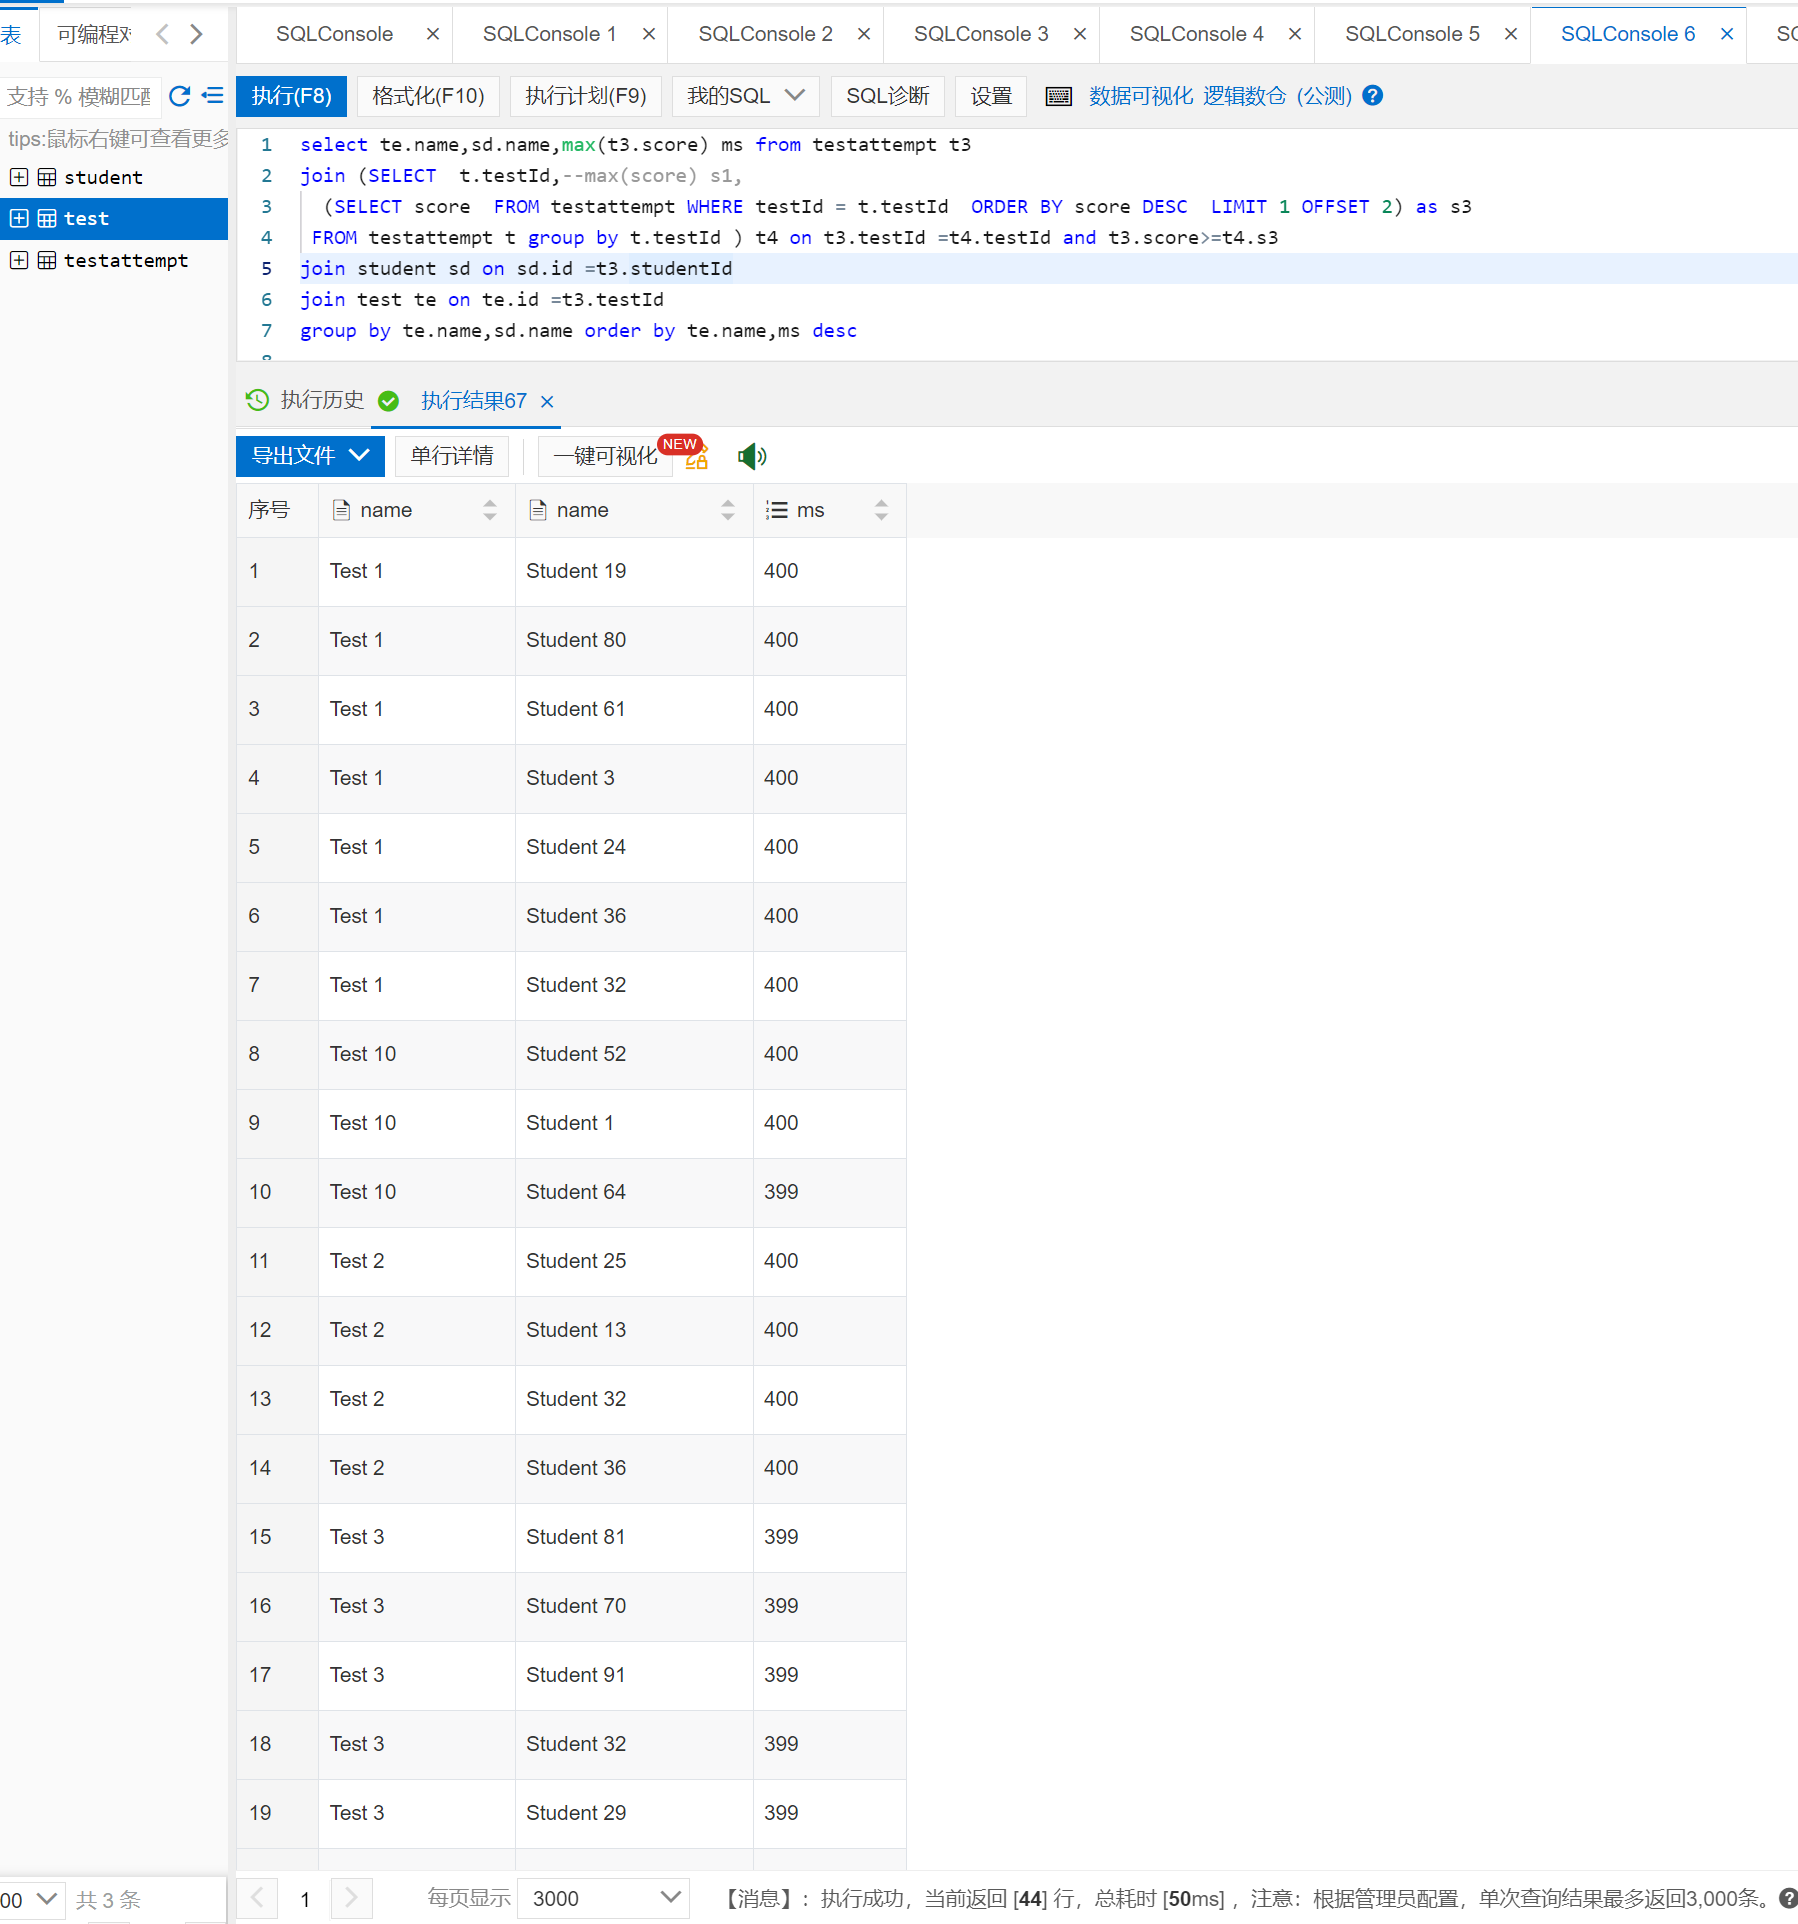Expand the testattempt table node
Image resolution: width=1798 pixels, height=1924 pixels.
click(18, 260)
